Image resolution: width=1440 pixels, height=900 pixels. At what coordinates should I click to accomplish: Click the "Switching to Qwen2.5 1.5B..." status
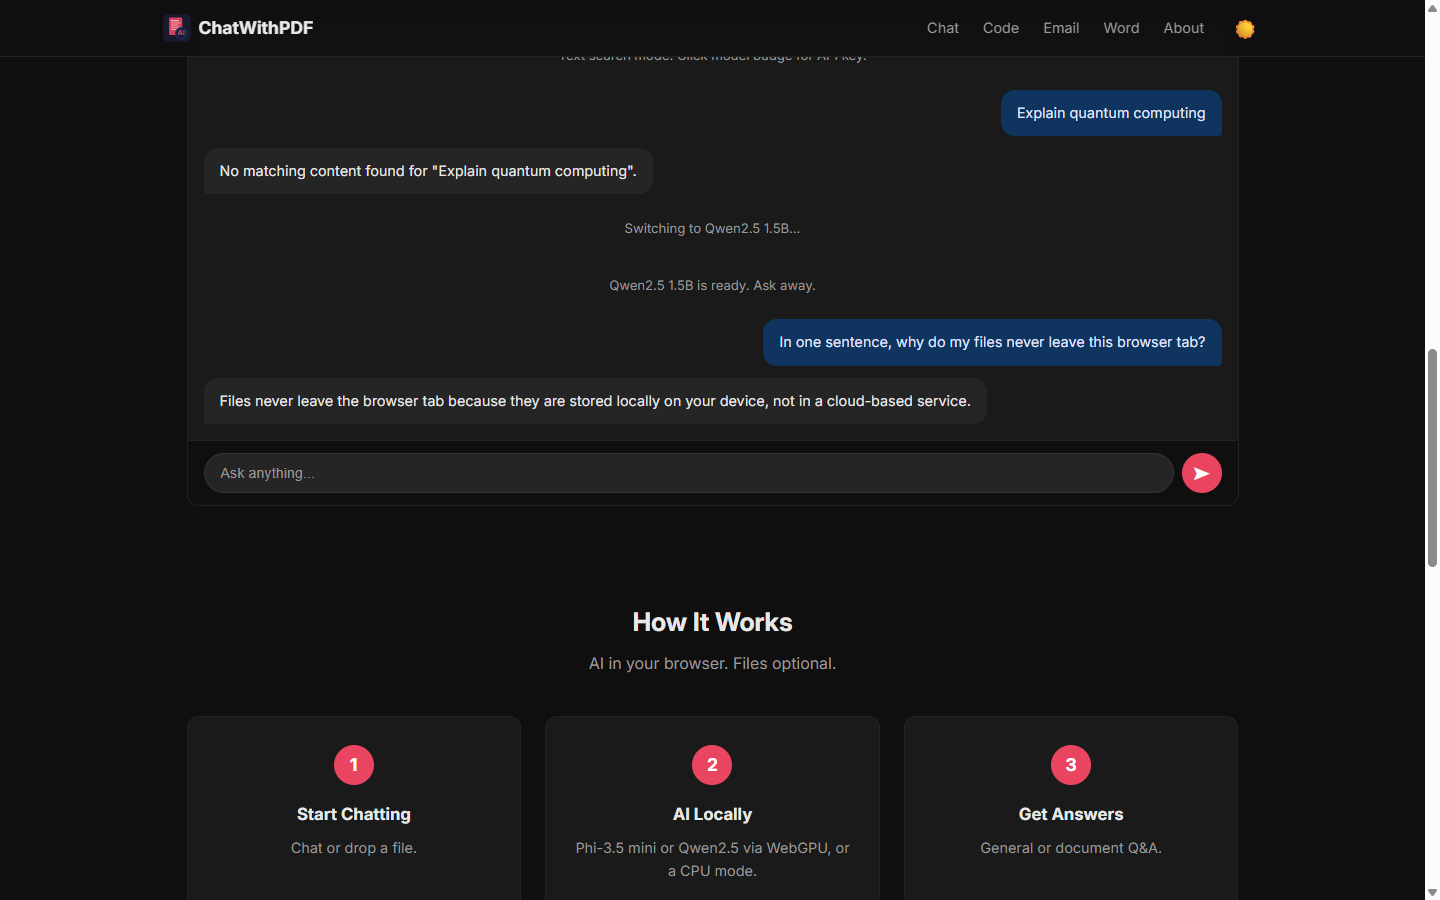pos(712,228)
